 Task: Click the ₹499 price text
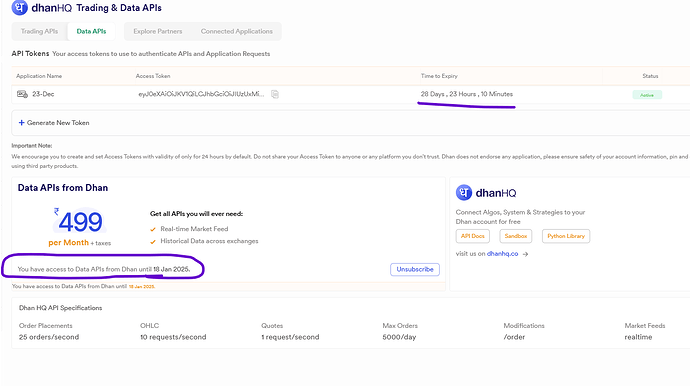pyautogui.click(x=78, y=221)
